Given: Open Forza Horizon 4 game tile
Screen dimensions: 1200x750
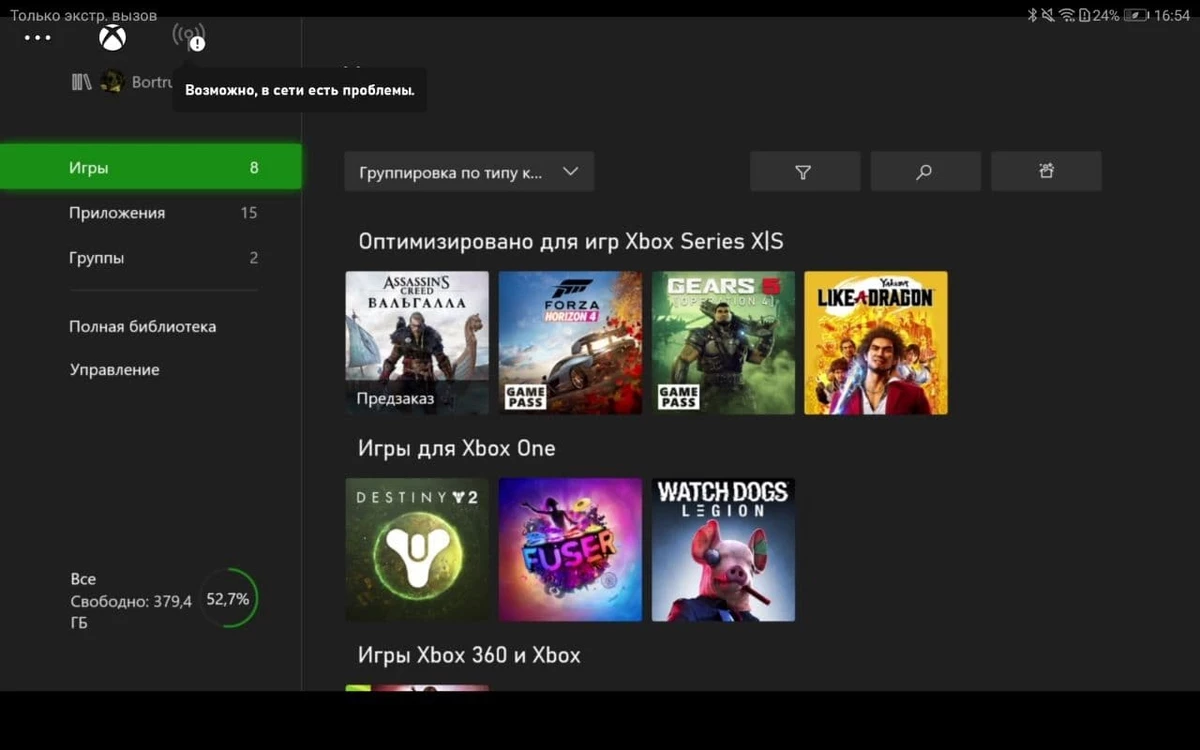Looking at the screenshot, I should (x=570, y=343).
